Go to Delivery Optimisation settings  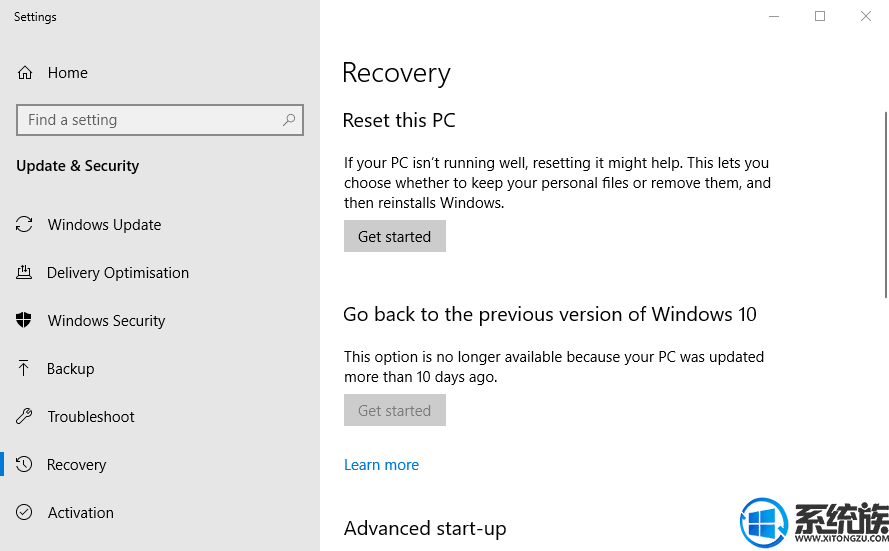pos(117,273)
